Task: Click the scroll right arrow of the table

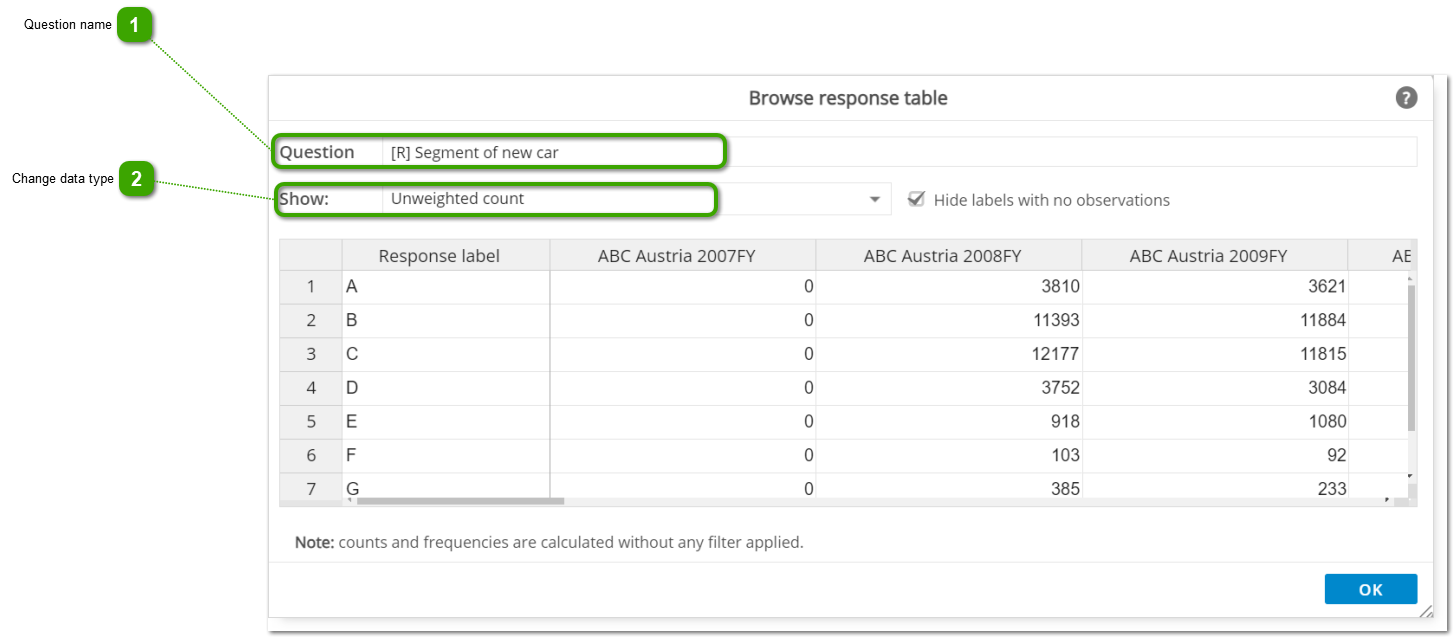Action: [x=1386, y=499]
